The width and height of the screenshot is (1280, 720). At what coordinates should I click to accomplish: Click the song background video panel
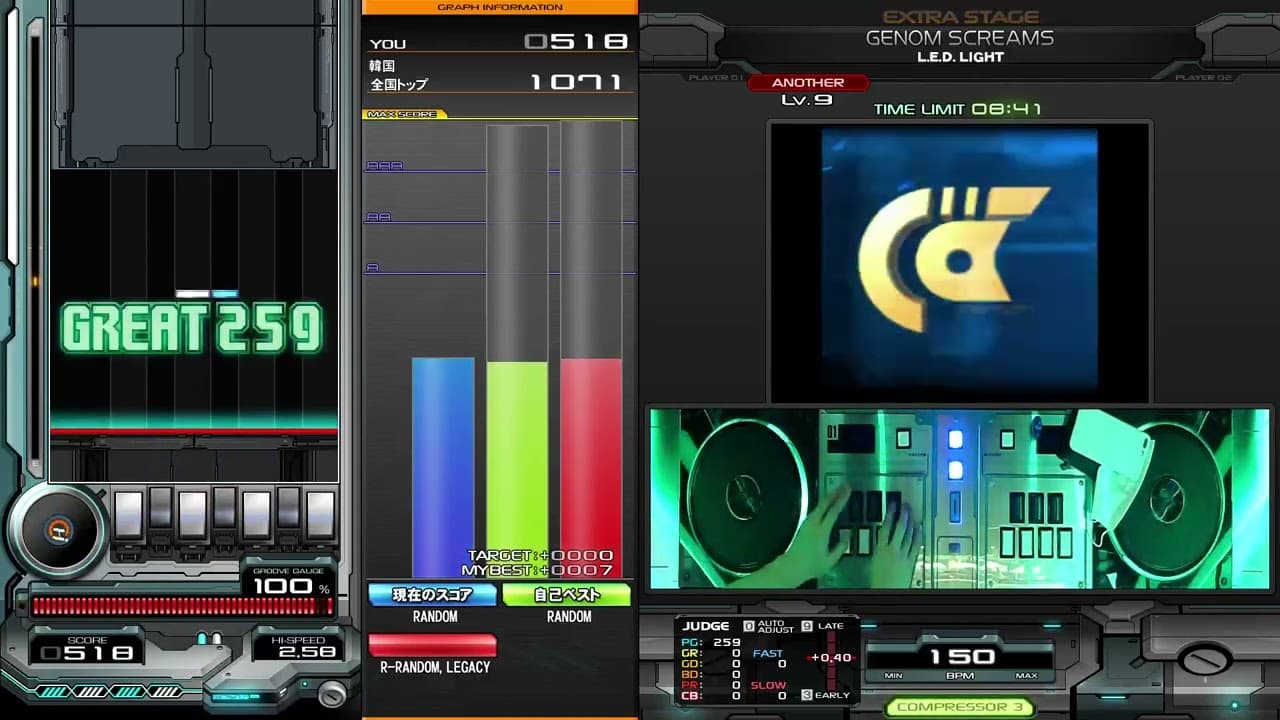(960, 262)
